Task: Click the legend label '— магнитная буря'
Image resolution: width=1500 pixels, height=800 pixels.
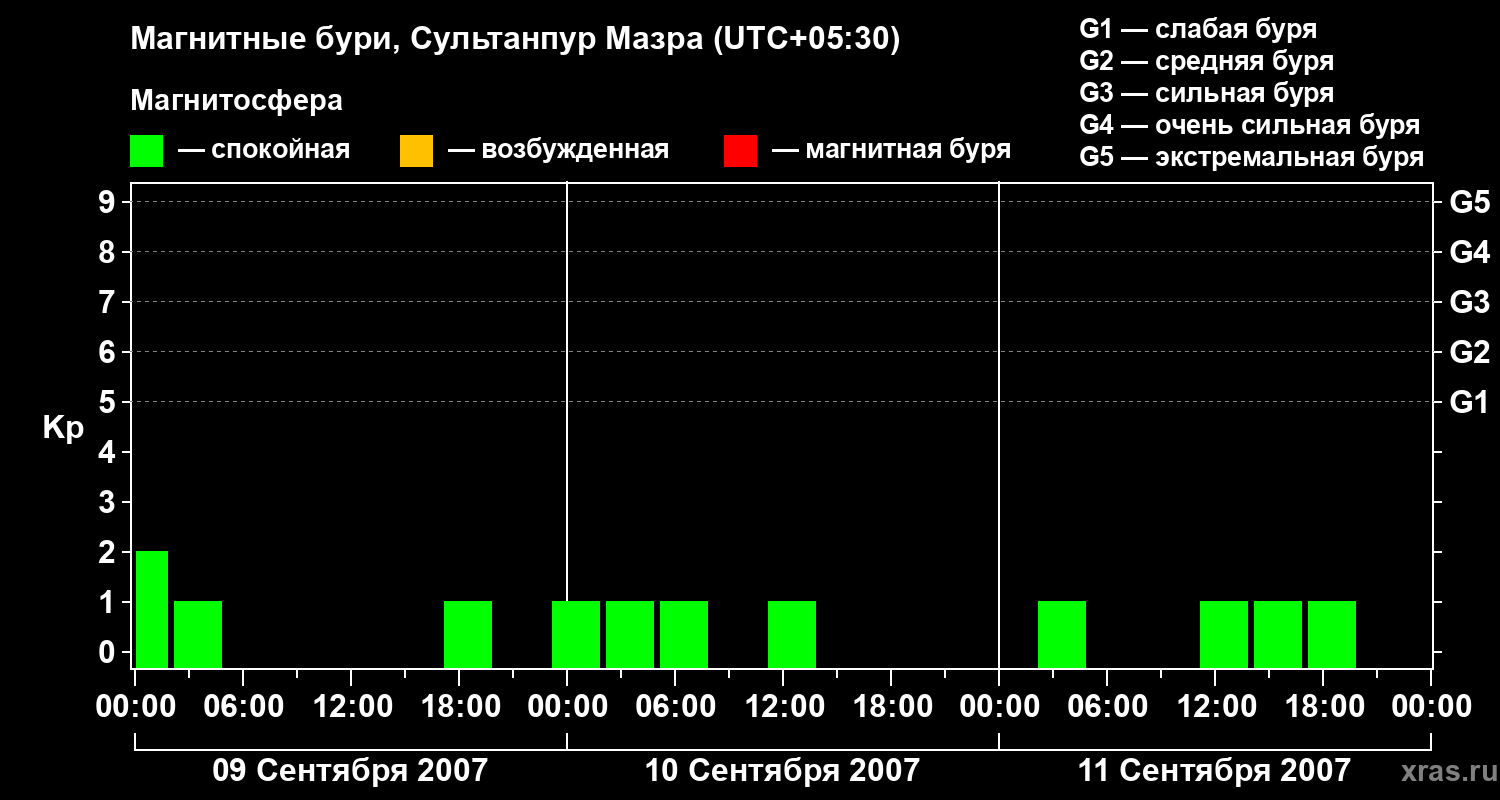Action: pos(892,151)
